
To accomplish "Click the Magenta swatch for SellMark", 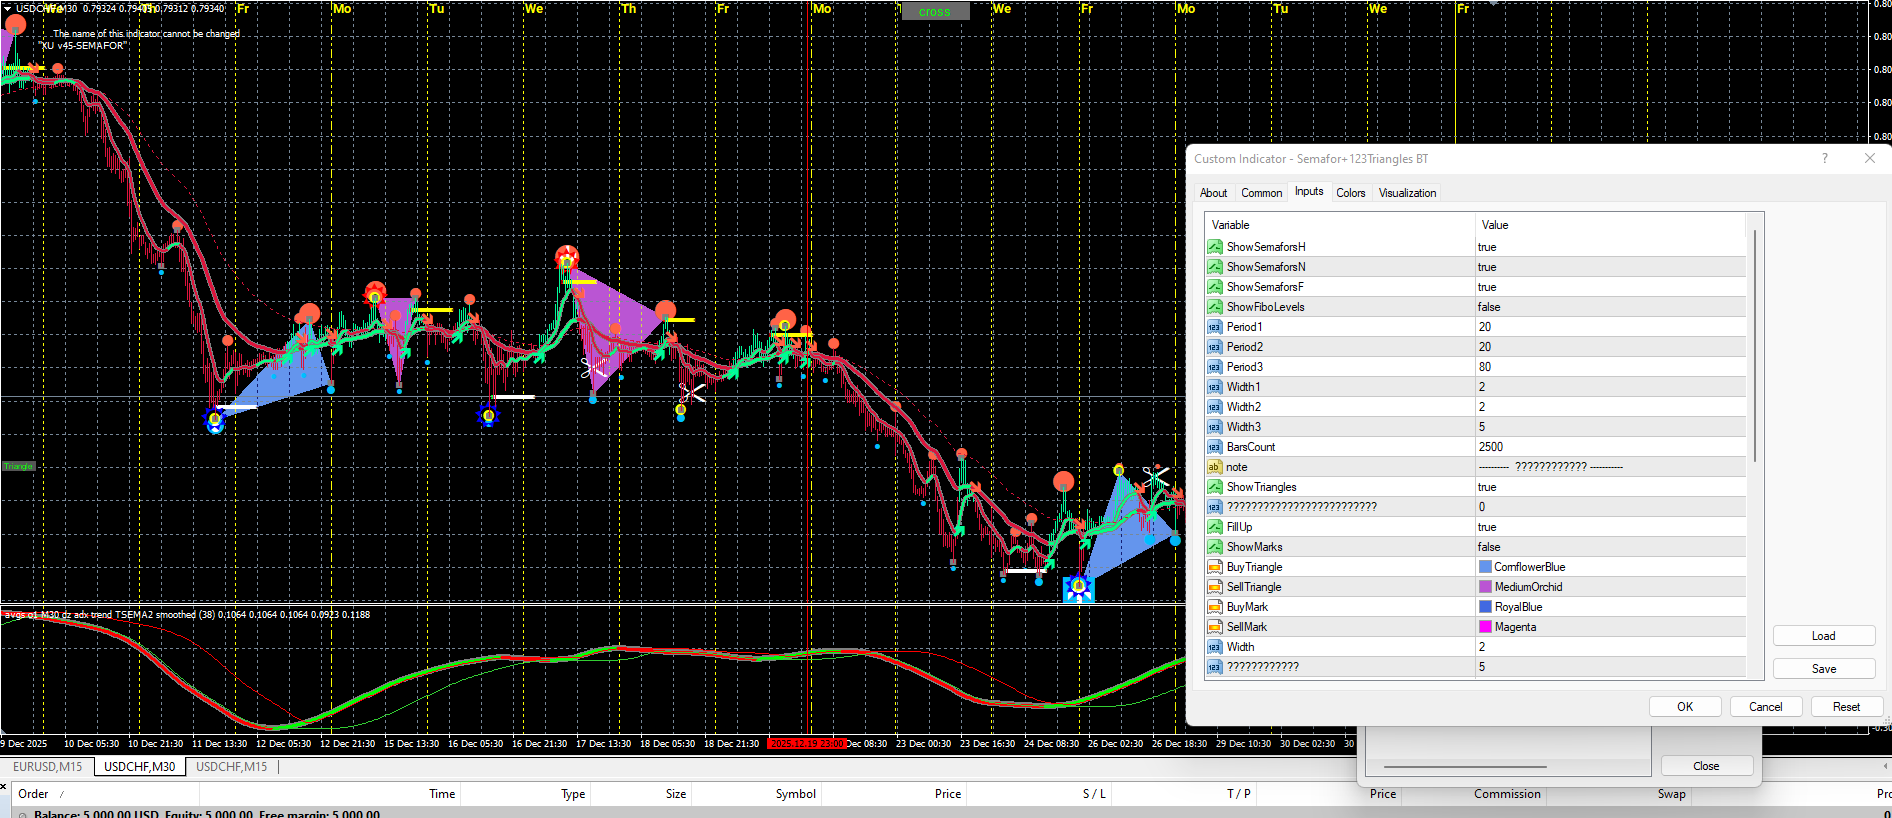I will coord(1485,627).
